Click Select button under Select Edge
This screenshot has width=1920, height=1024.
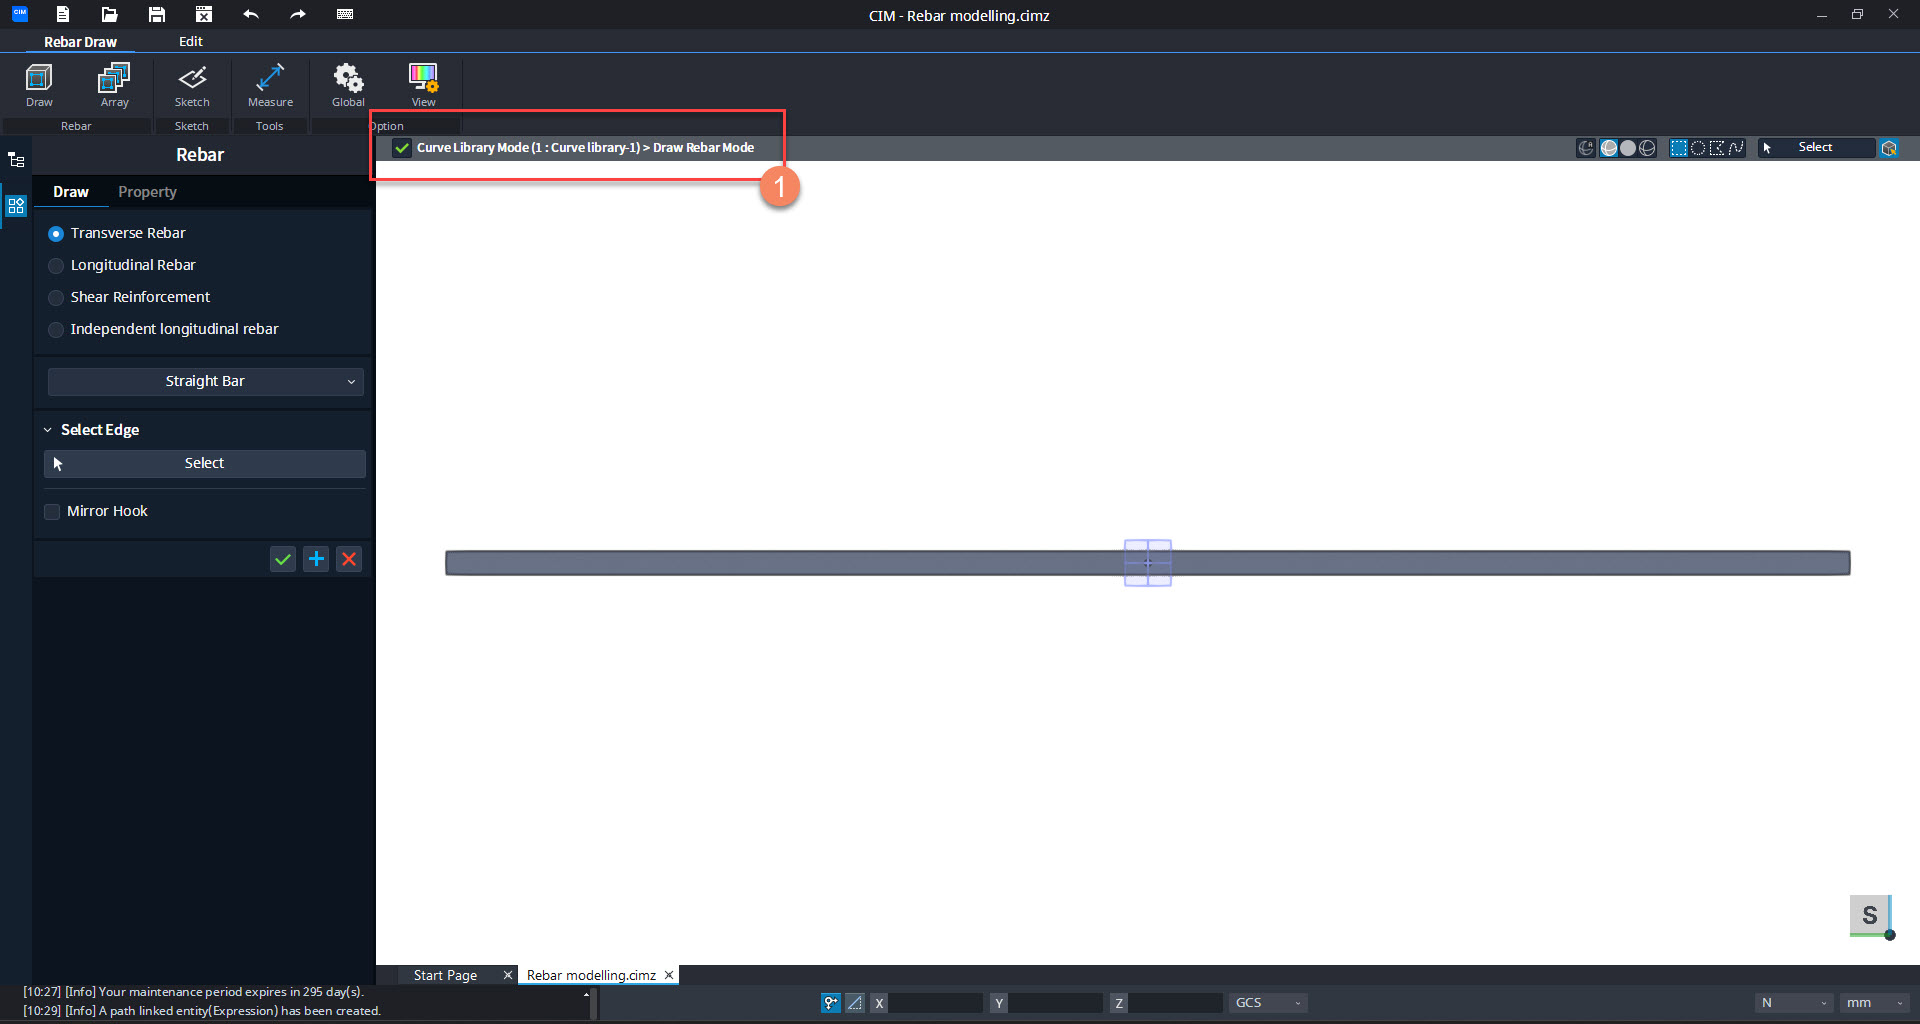click(x=205, y=463)
